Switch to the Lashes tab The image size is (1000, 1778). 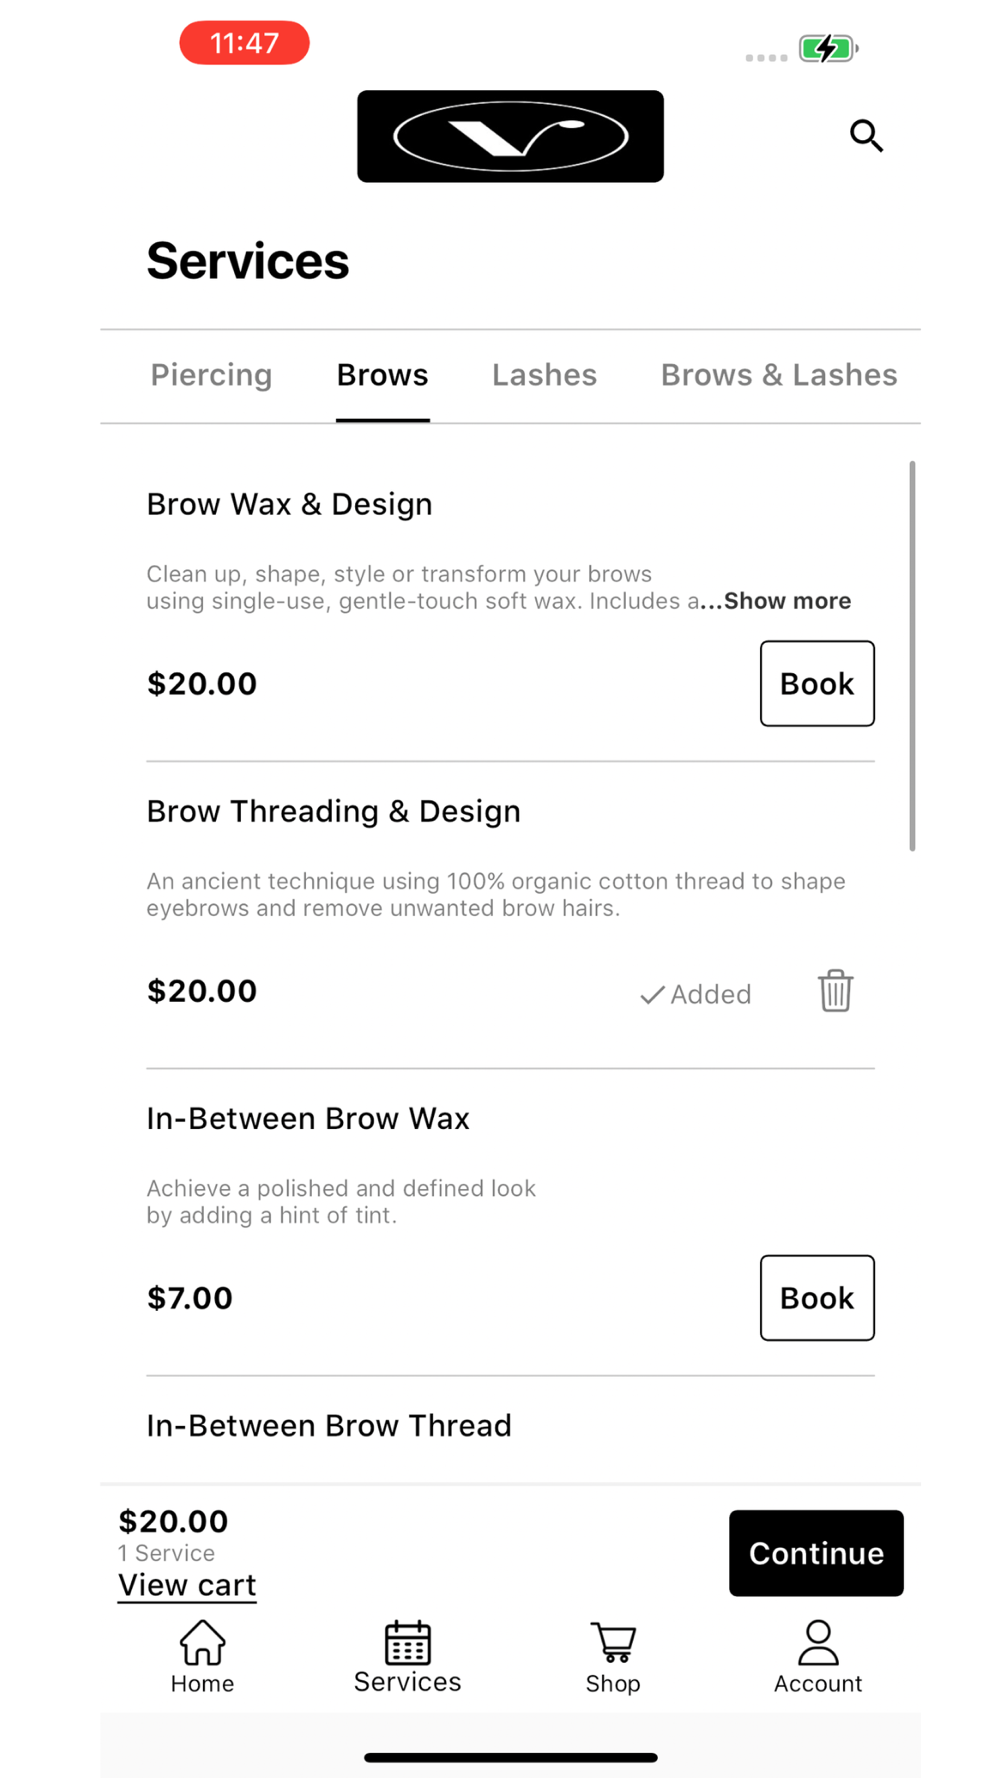tap(544, 375)
